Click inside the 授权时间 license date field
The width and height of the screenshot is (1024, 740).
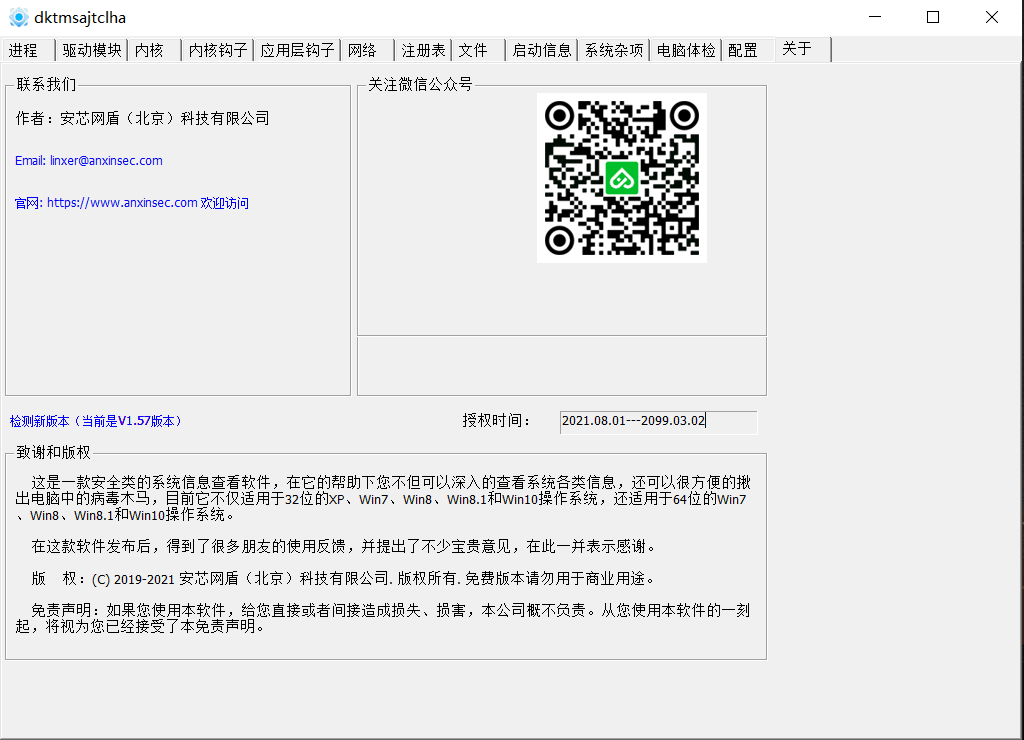tap(657, 422)
